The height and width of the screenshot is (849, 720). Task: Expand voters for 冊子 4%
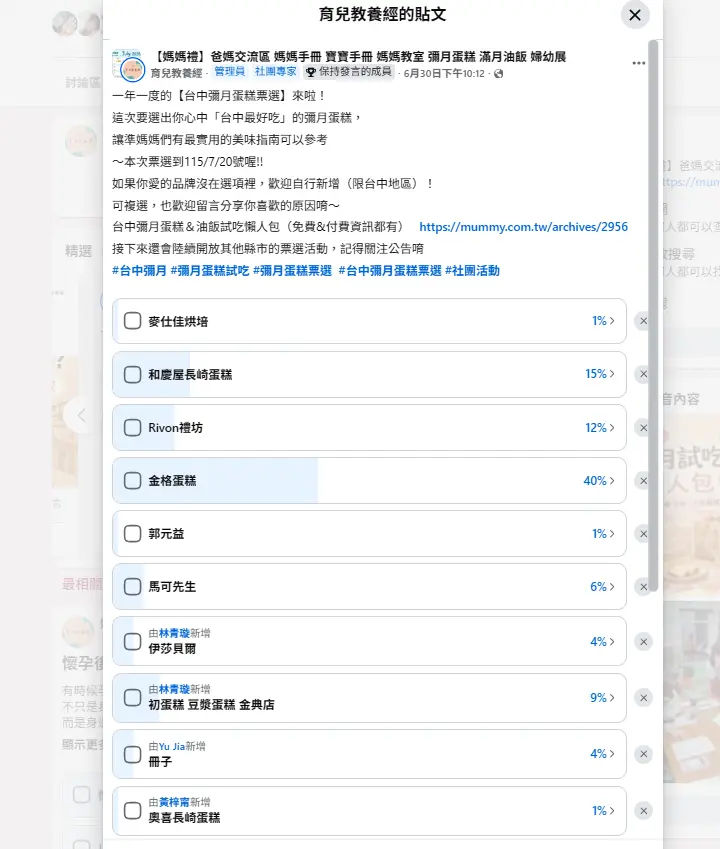[x=602, y=754]
